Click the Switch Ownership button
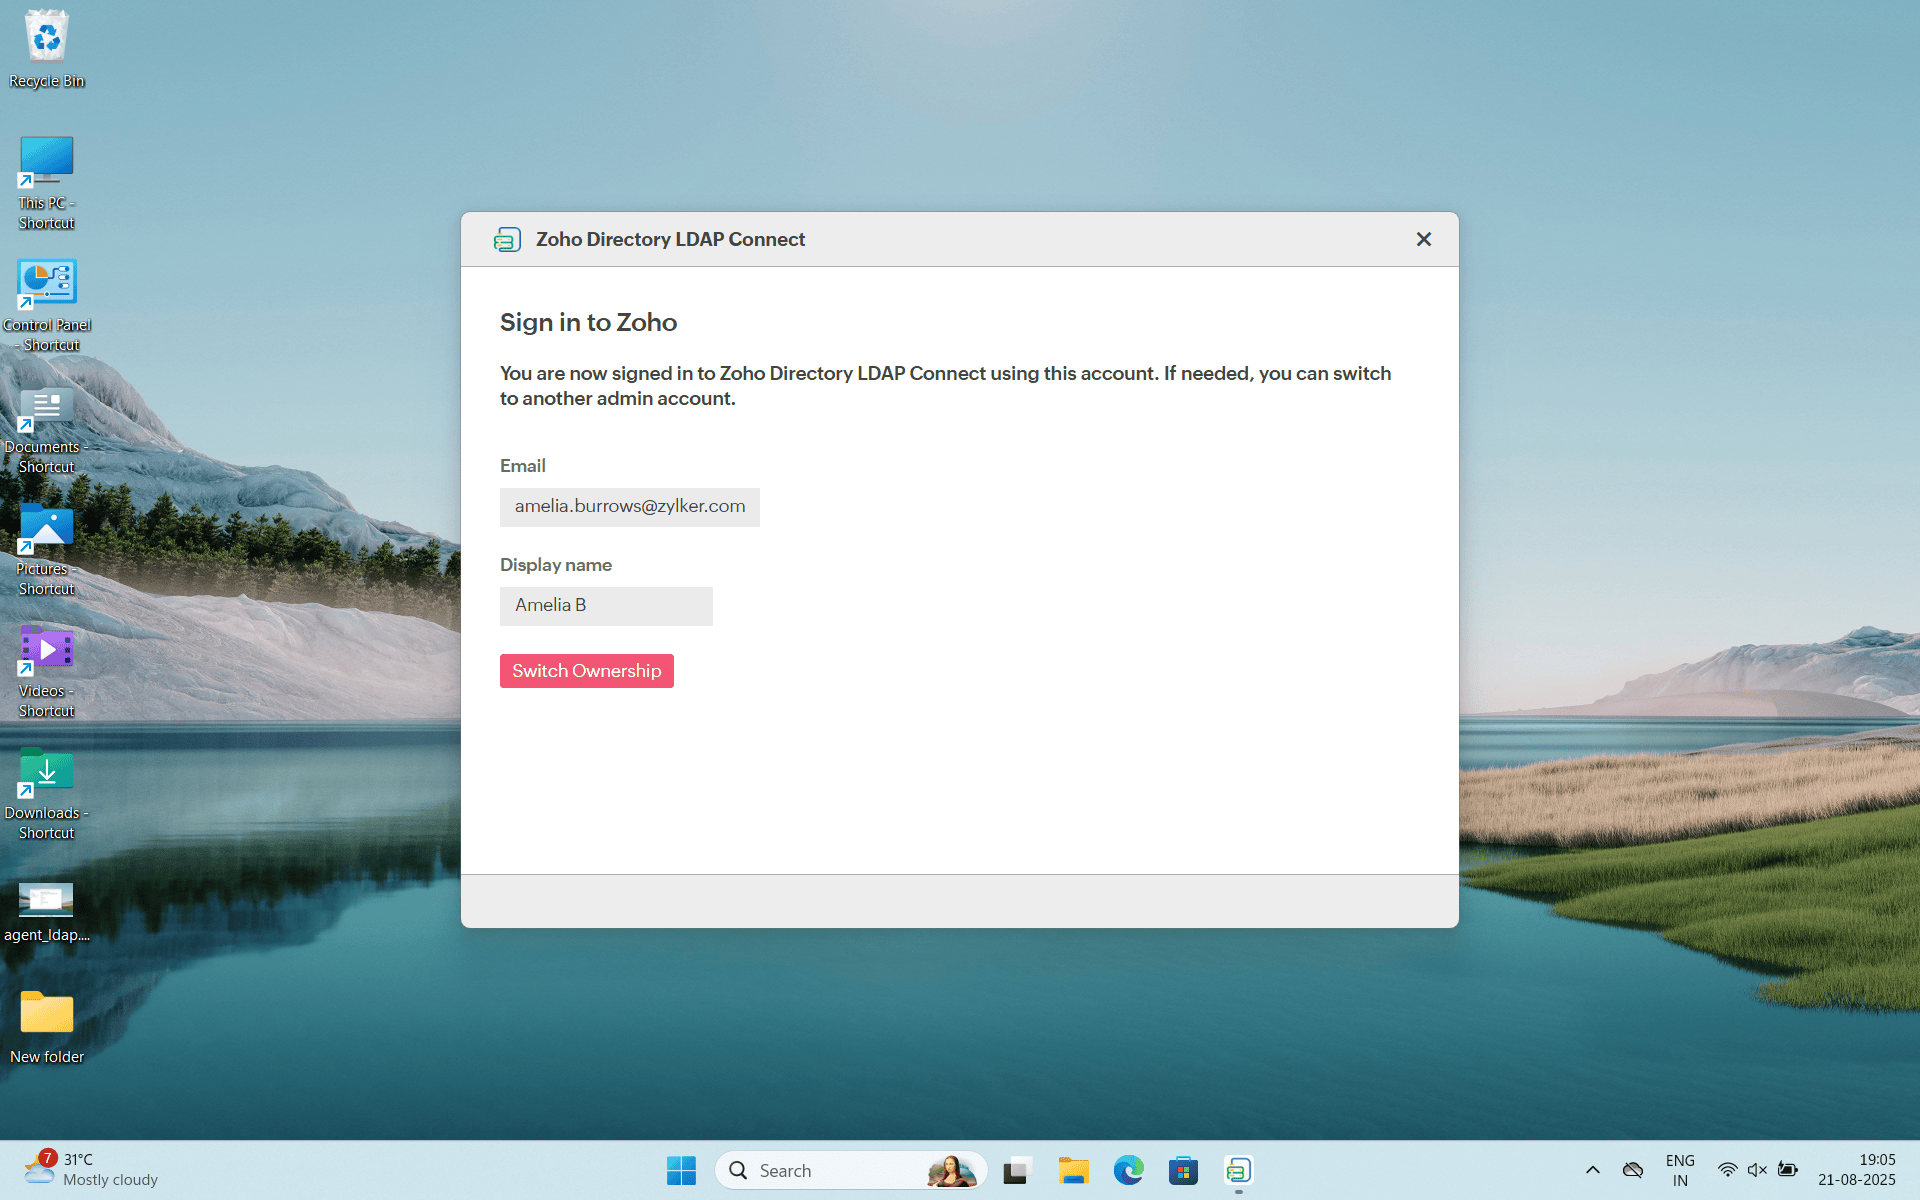This screenshot has height=1200, width=1920. click(586, 671)
